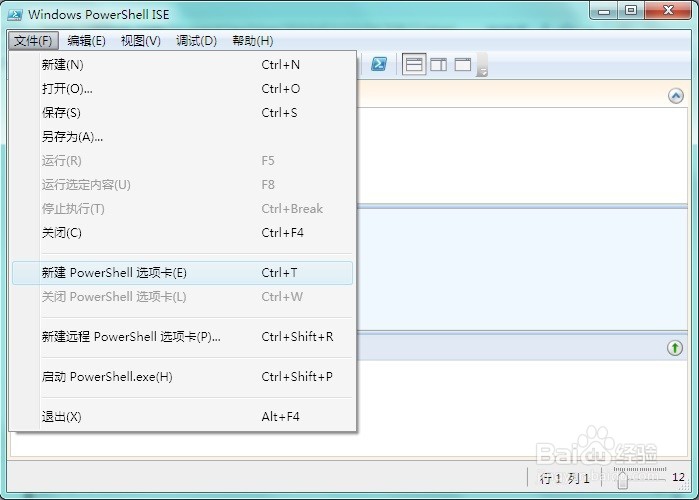Show script pane on right layout icon
Image resolution: width=699 pixels, height=500 pixels.
pyautogui.click(x=439, y=65)
